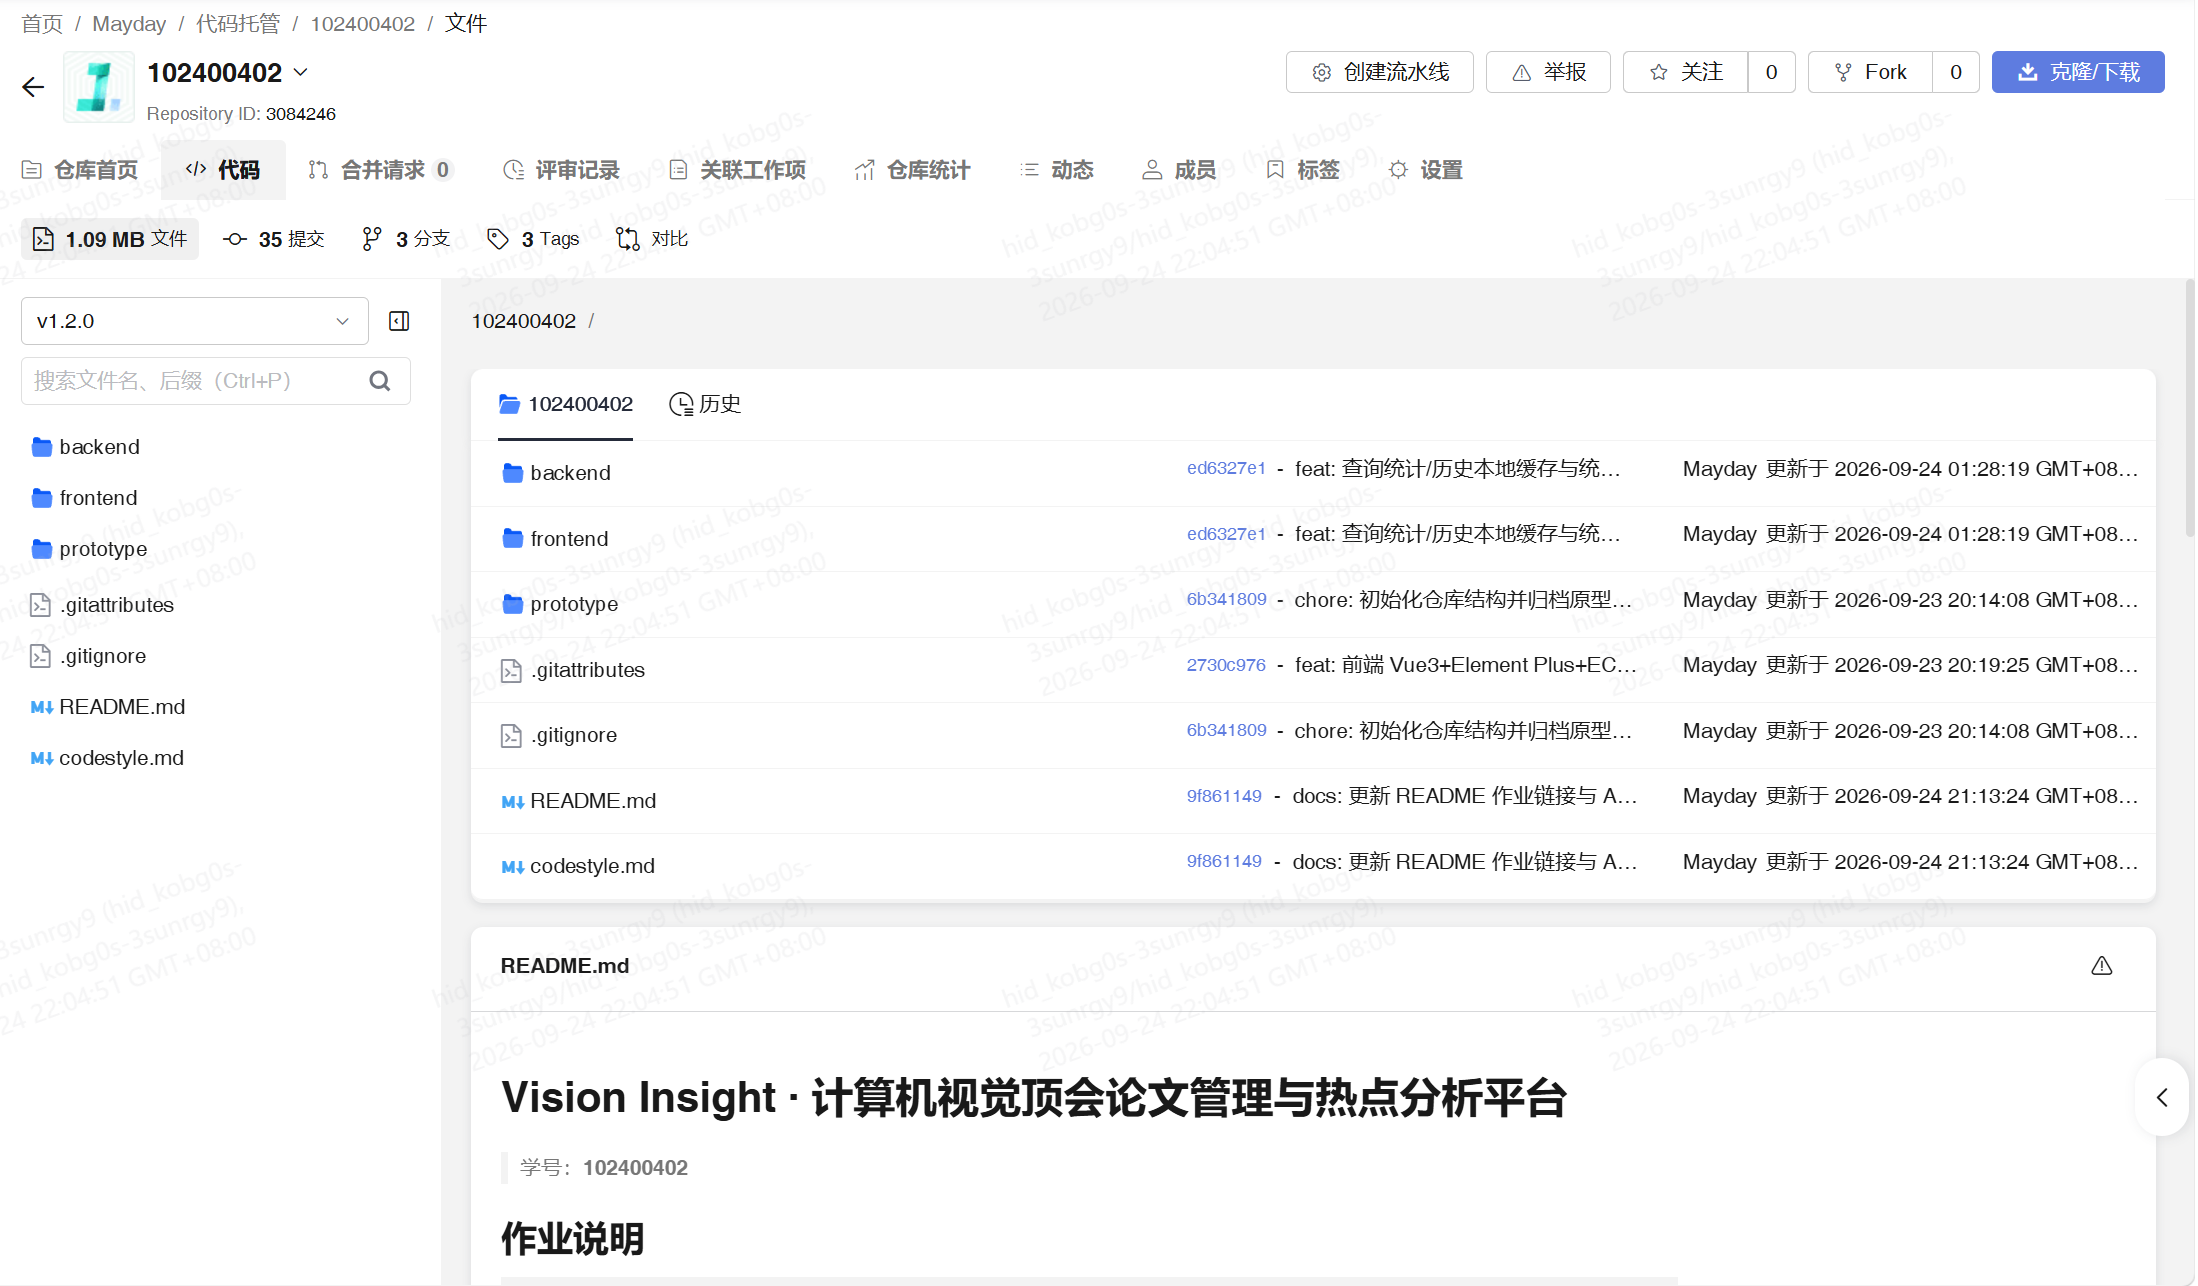View the 35 提交 commits
This screenshot has height=1286, width=2198.
[x=274, y=239]
